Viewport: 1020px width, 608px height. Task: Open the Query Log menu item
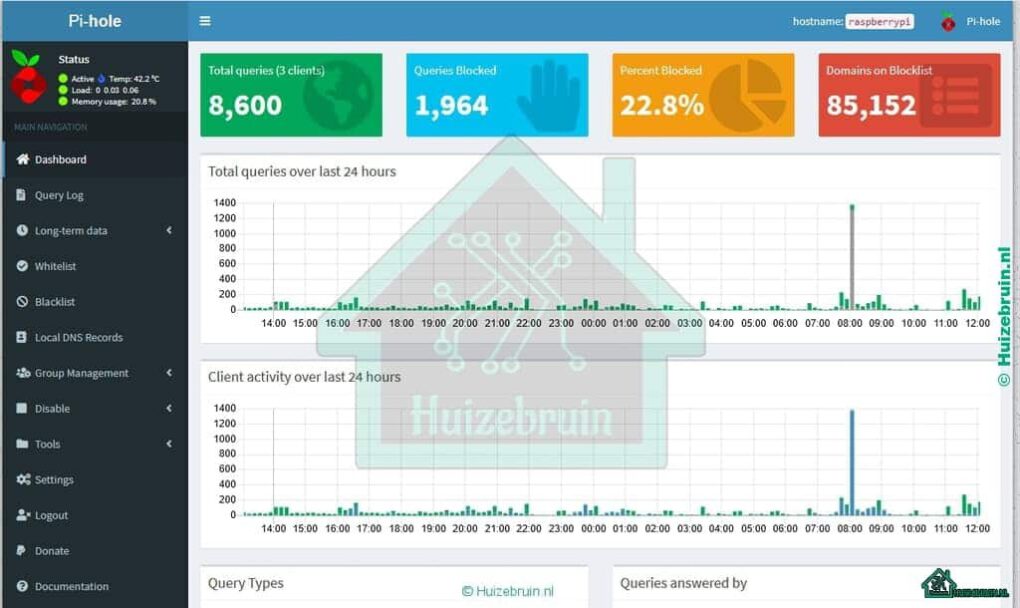point(95,195)
